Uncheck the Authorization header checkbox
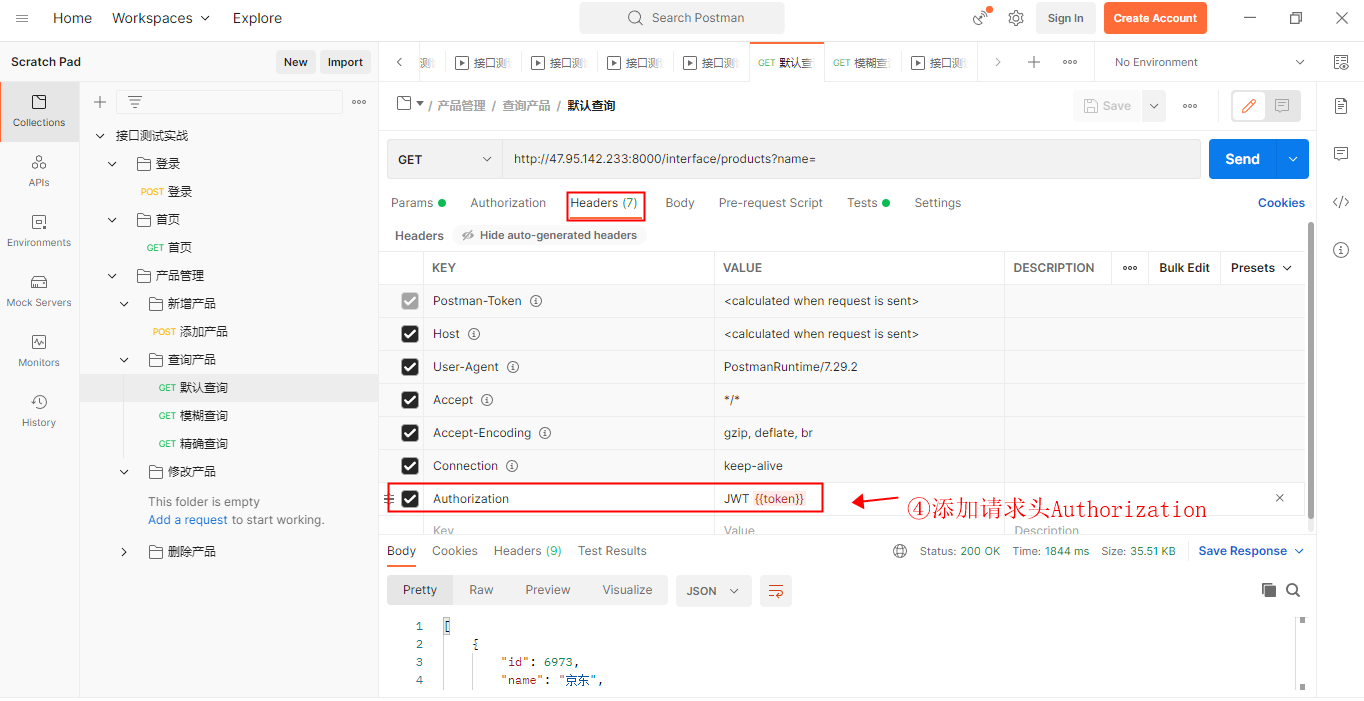 pos(410,499)
